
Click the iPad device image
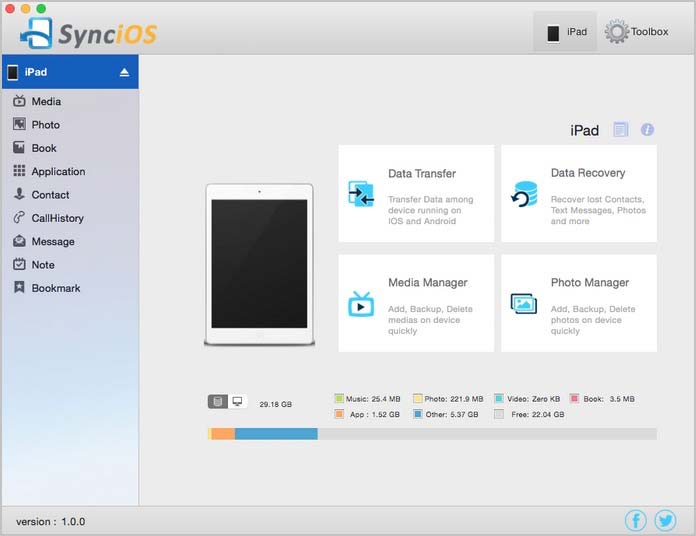pyautogui.click(x=260, y=264)
